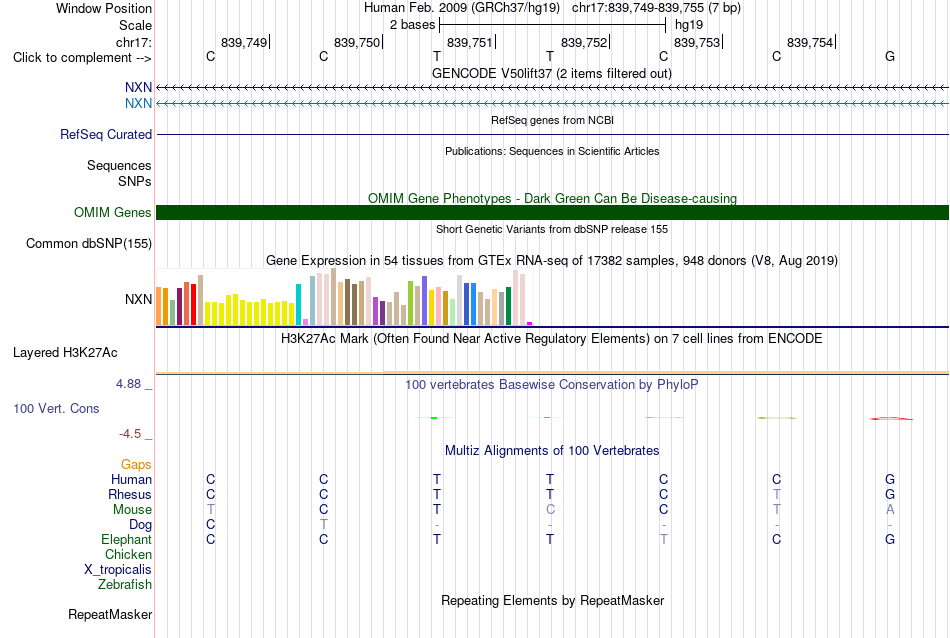Click the header coordinates chr17:839,749-839,755 (7 bp)
This screenshot has width=950, height=638.
click(x=656, y=8)
